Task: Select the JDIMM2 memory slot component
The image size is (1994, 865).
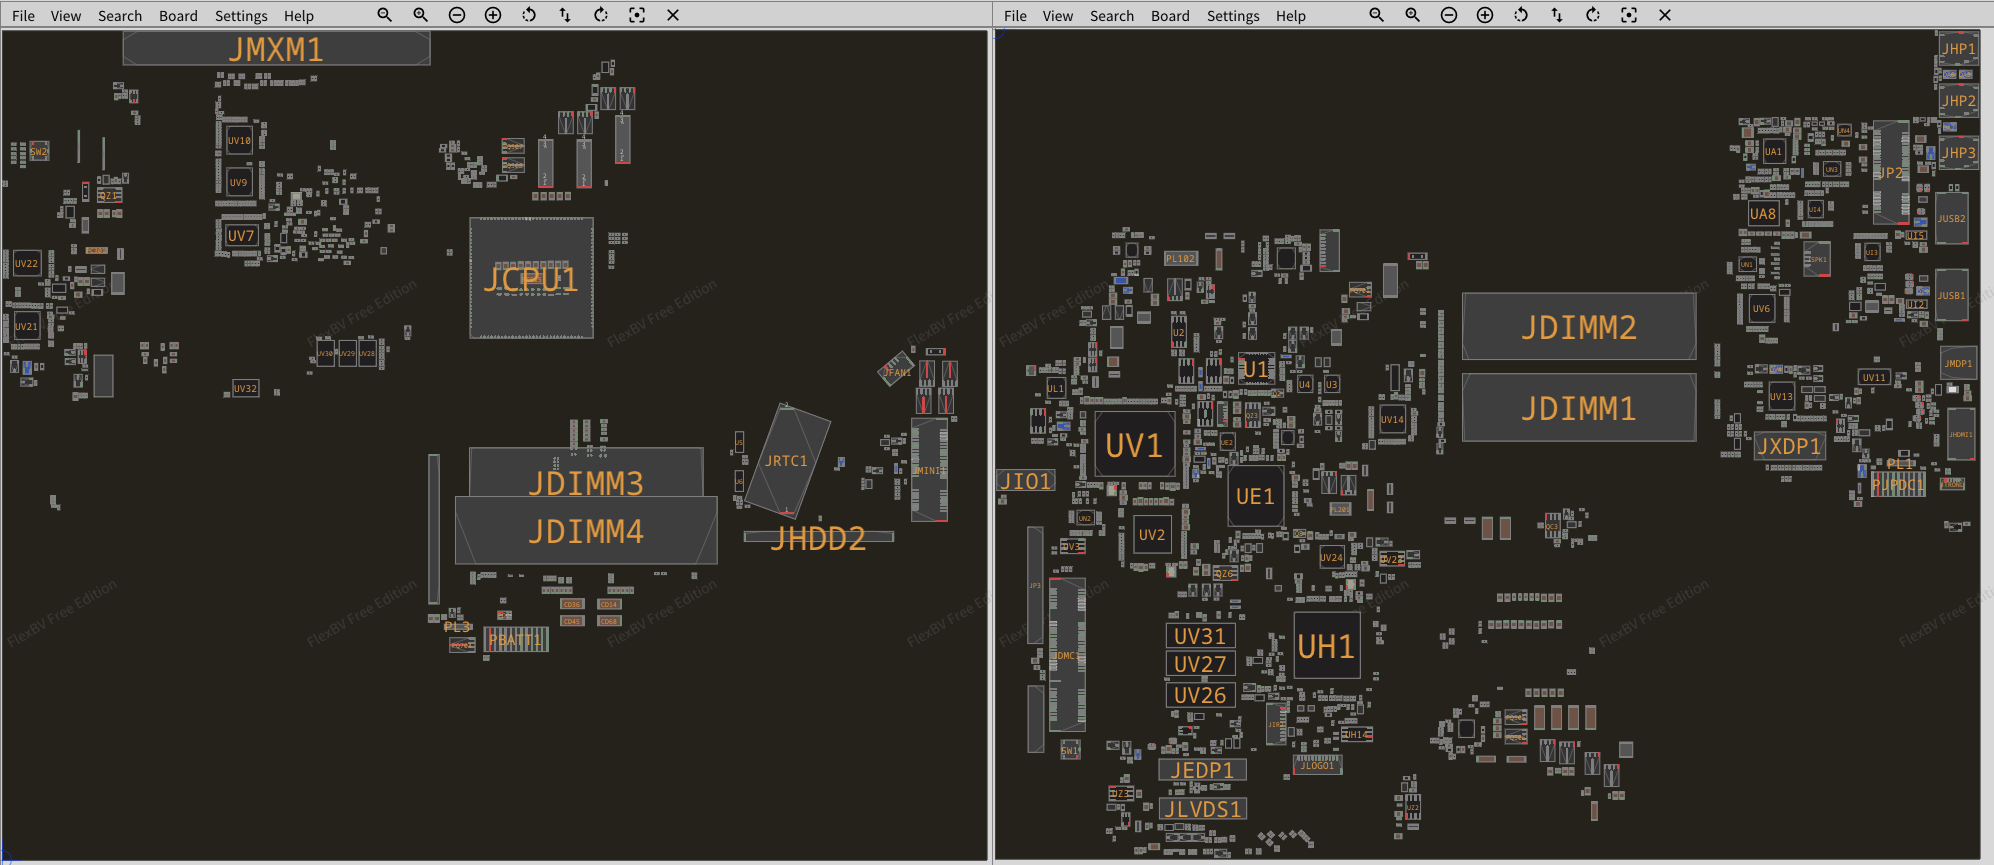Action: [1578, 327]
